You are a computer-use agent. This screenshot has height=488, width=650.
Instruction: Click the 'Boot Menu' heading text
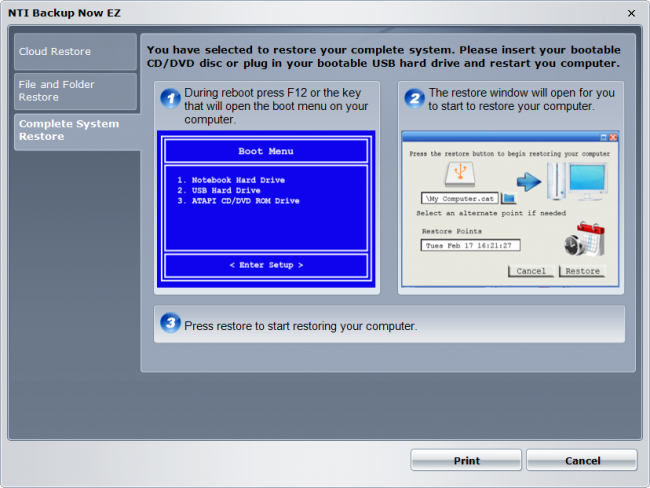266,151
